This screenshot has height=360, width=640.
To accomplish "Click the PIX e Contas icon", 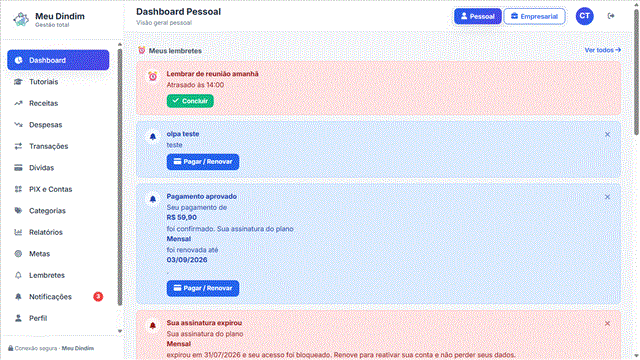I will coord(18,189).
